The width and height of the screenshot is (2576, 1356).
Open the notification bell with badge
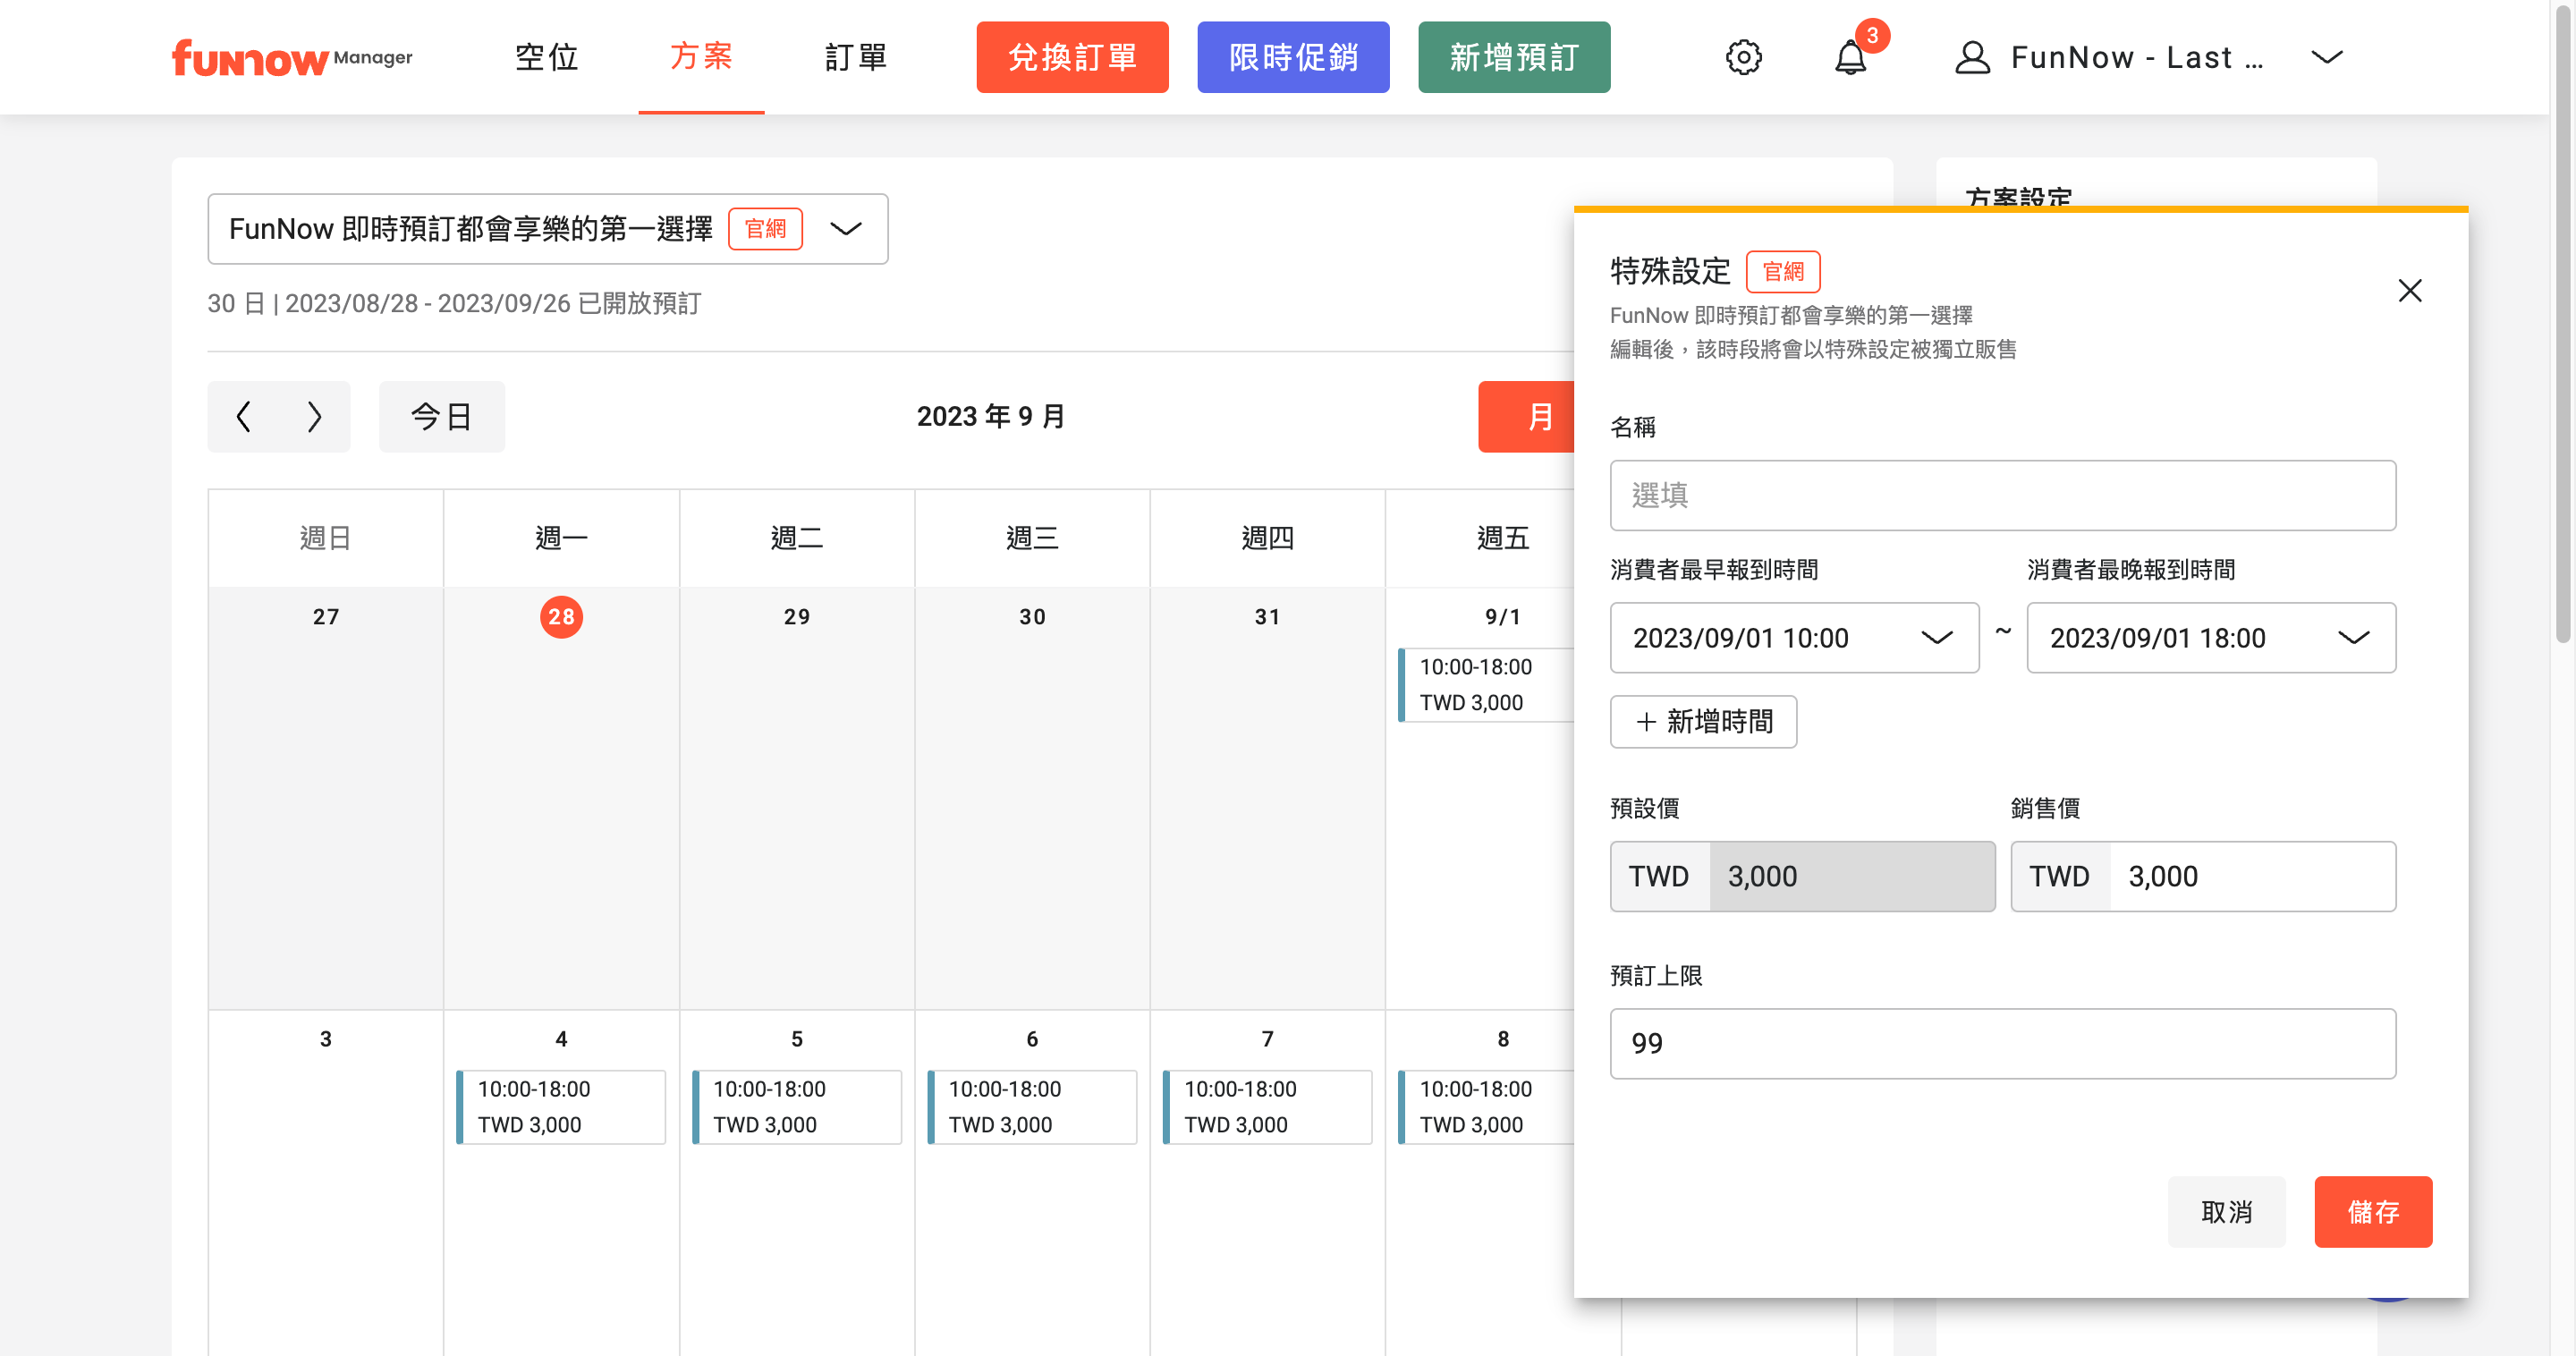click(1850, 57)
